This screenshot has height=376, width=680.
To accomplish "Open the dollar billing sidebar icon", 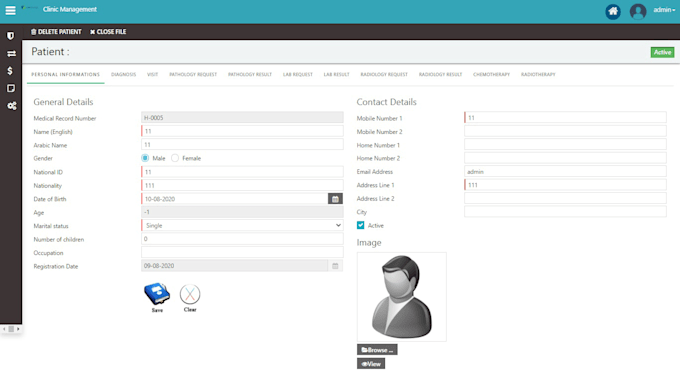I will [x=10, y=71].
